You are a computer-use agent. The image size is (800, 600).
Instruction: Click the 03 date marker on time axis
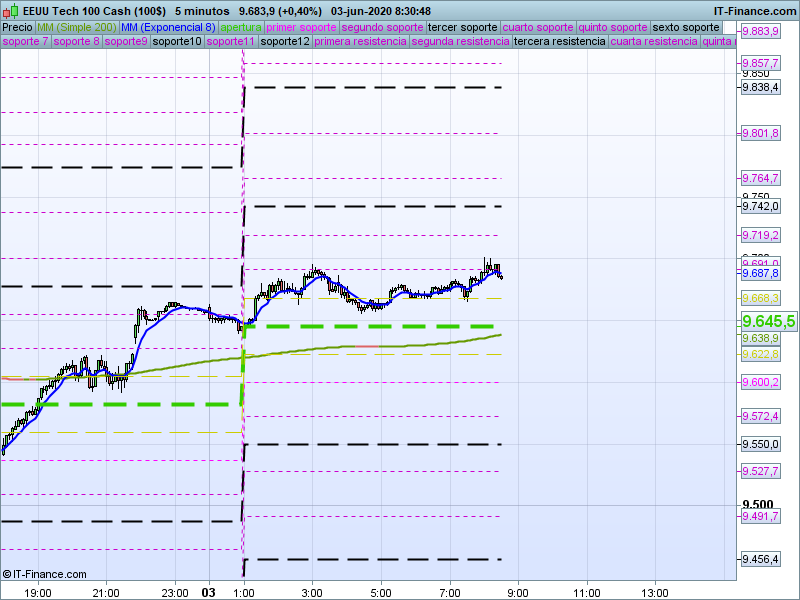pos(209,592)
